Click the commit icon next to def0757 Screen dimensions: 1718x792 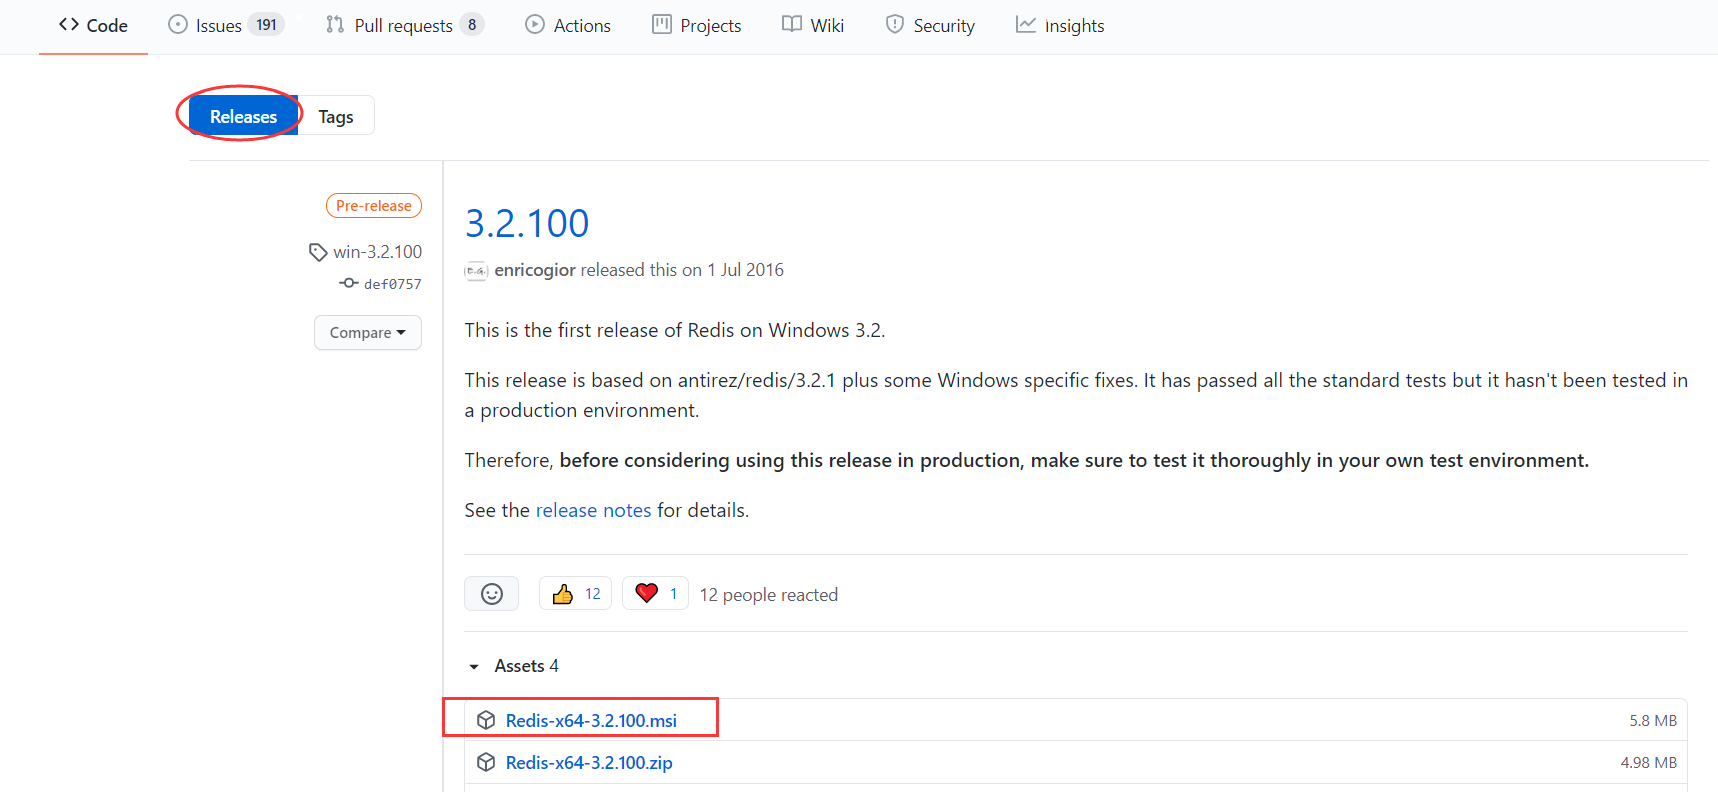tap(349, 283)
